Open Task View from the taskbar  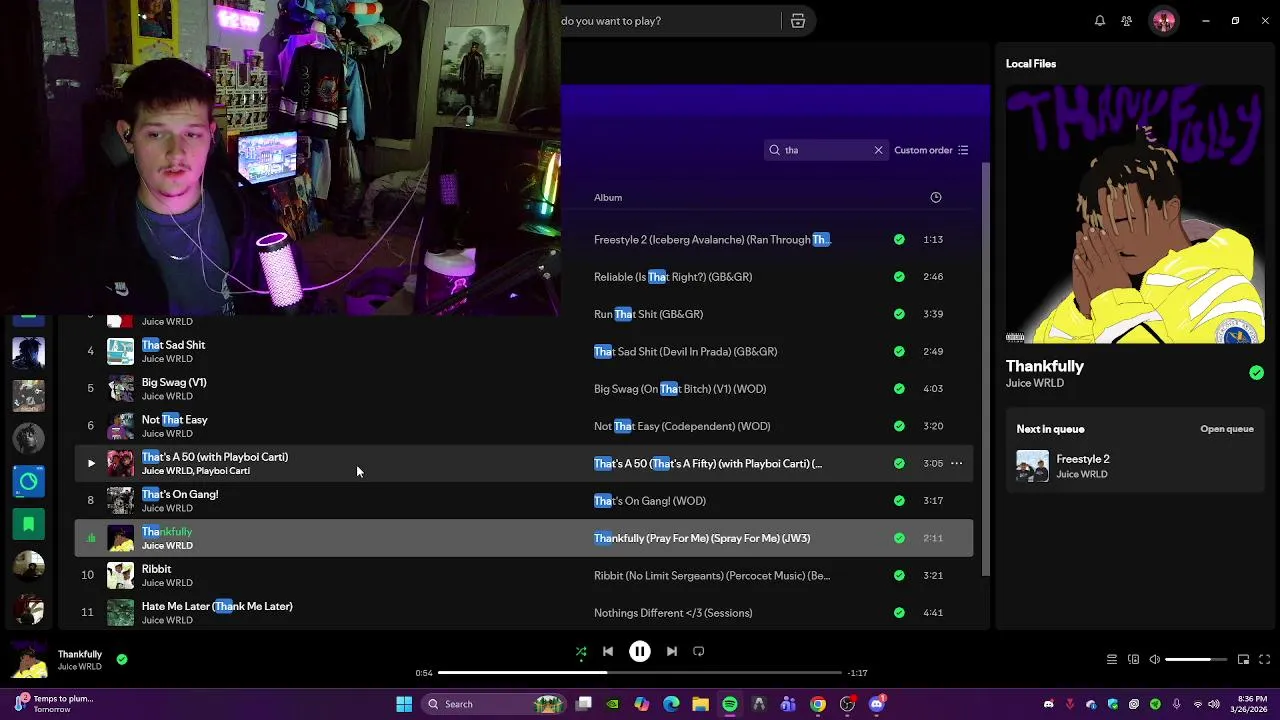coord(584,704)
